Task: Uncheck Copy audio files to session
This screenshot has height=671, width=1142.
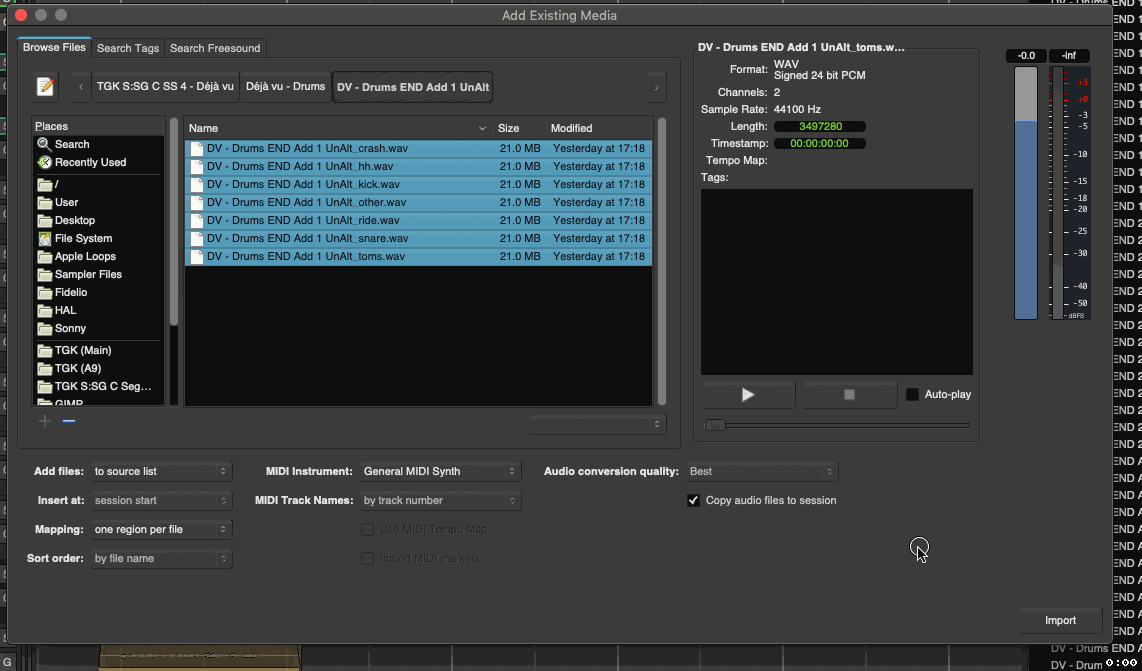Action: click(x=693, y=500)
